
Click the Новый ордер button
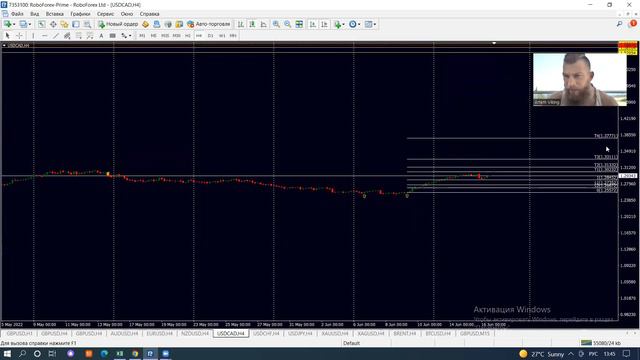(118, 24)
